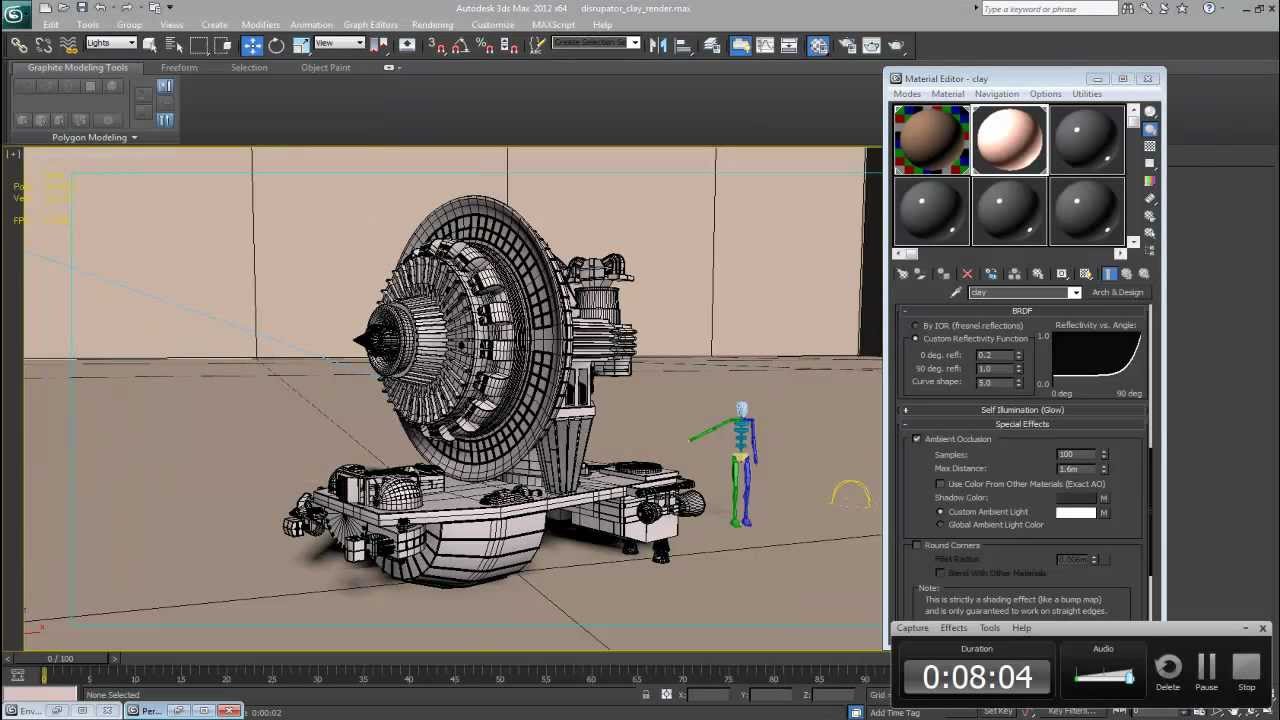Click the Sample Type sphere icon
Image resolution: width=1280 pixels, height=720 pixels.
point(1150,112)
